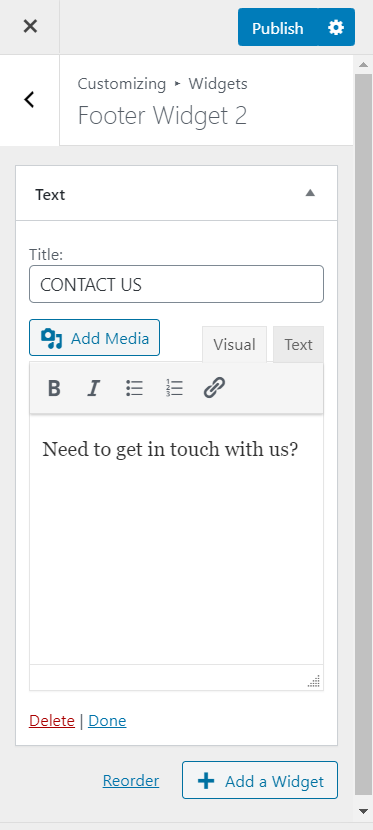Click the Add a Widget button
The width and height of the screenshot is (373, 830).
(x=260, y=780)
